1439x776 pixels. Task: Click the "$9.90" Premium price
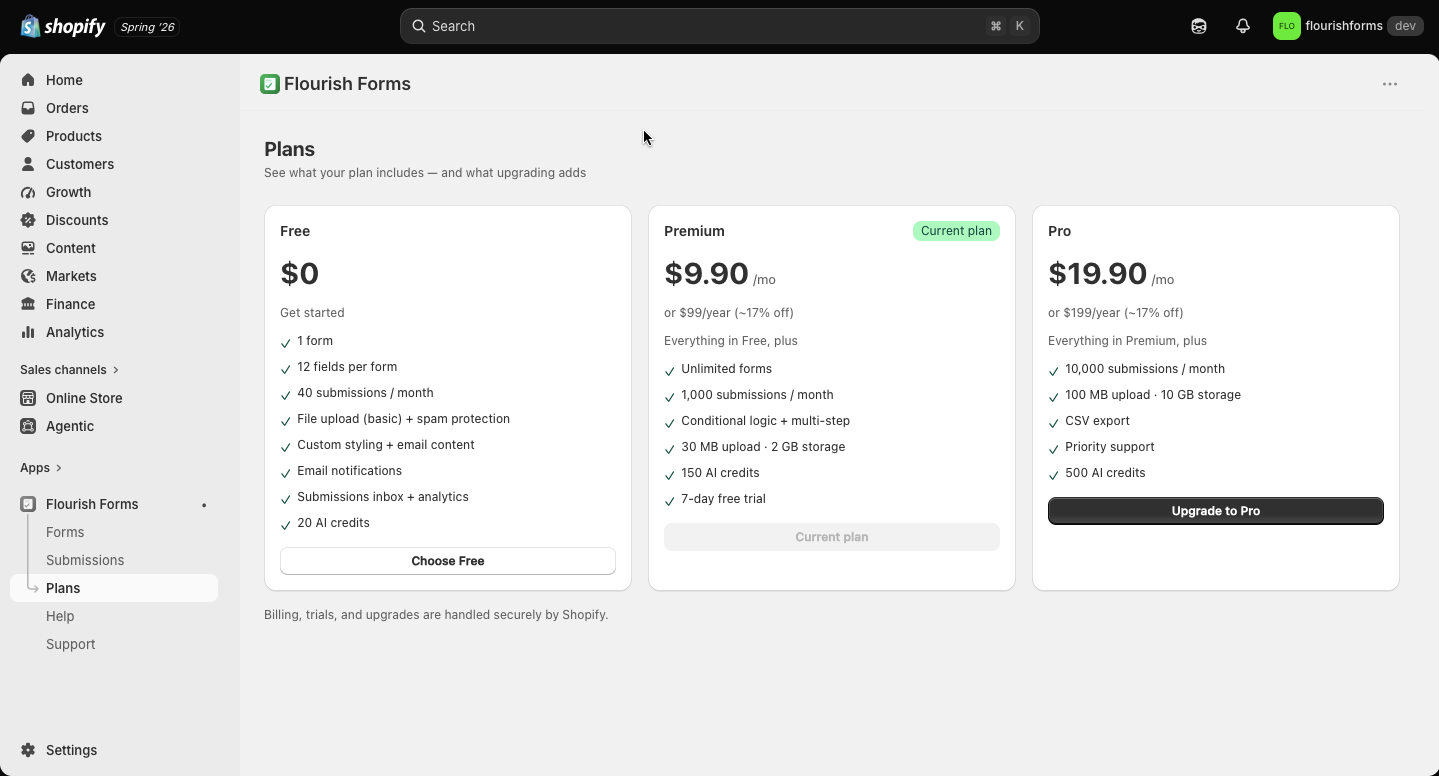pyautogui.click(x=706, y=273)
